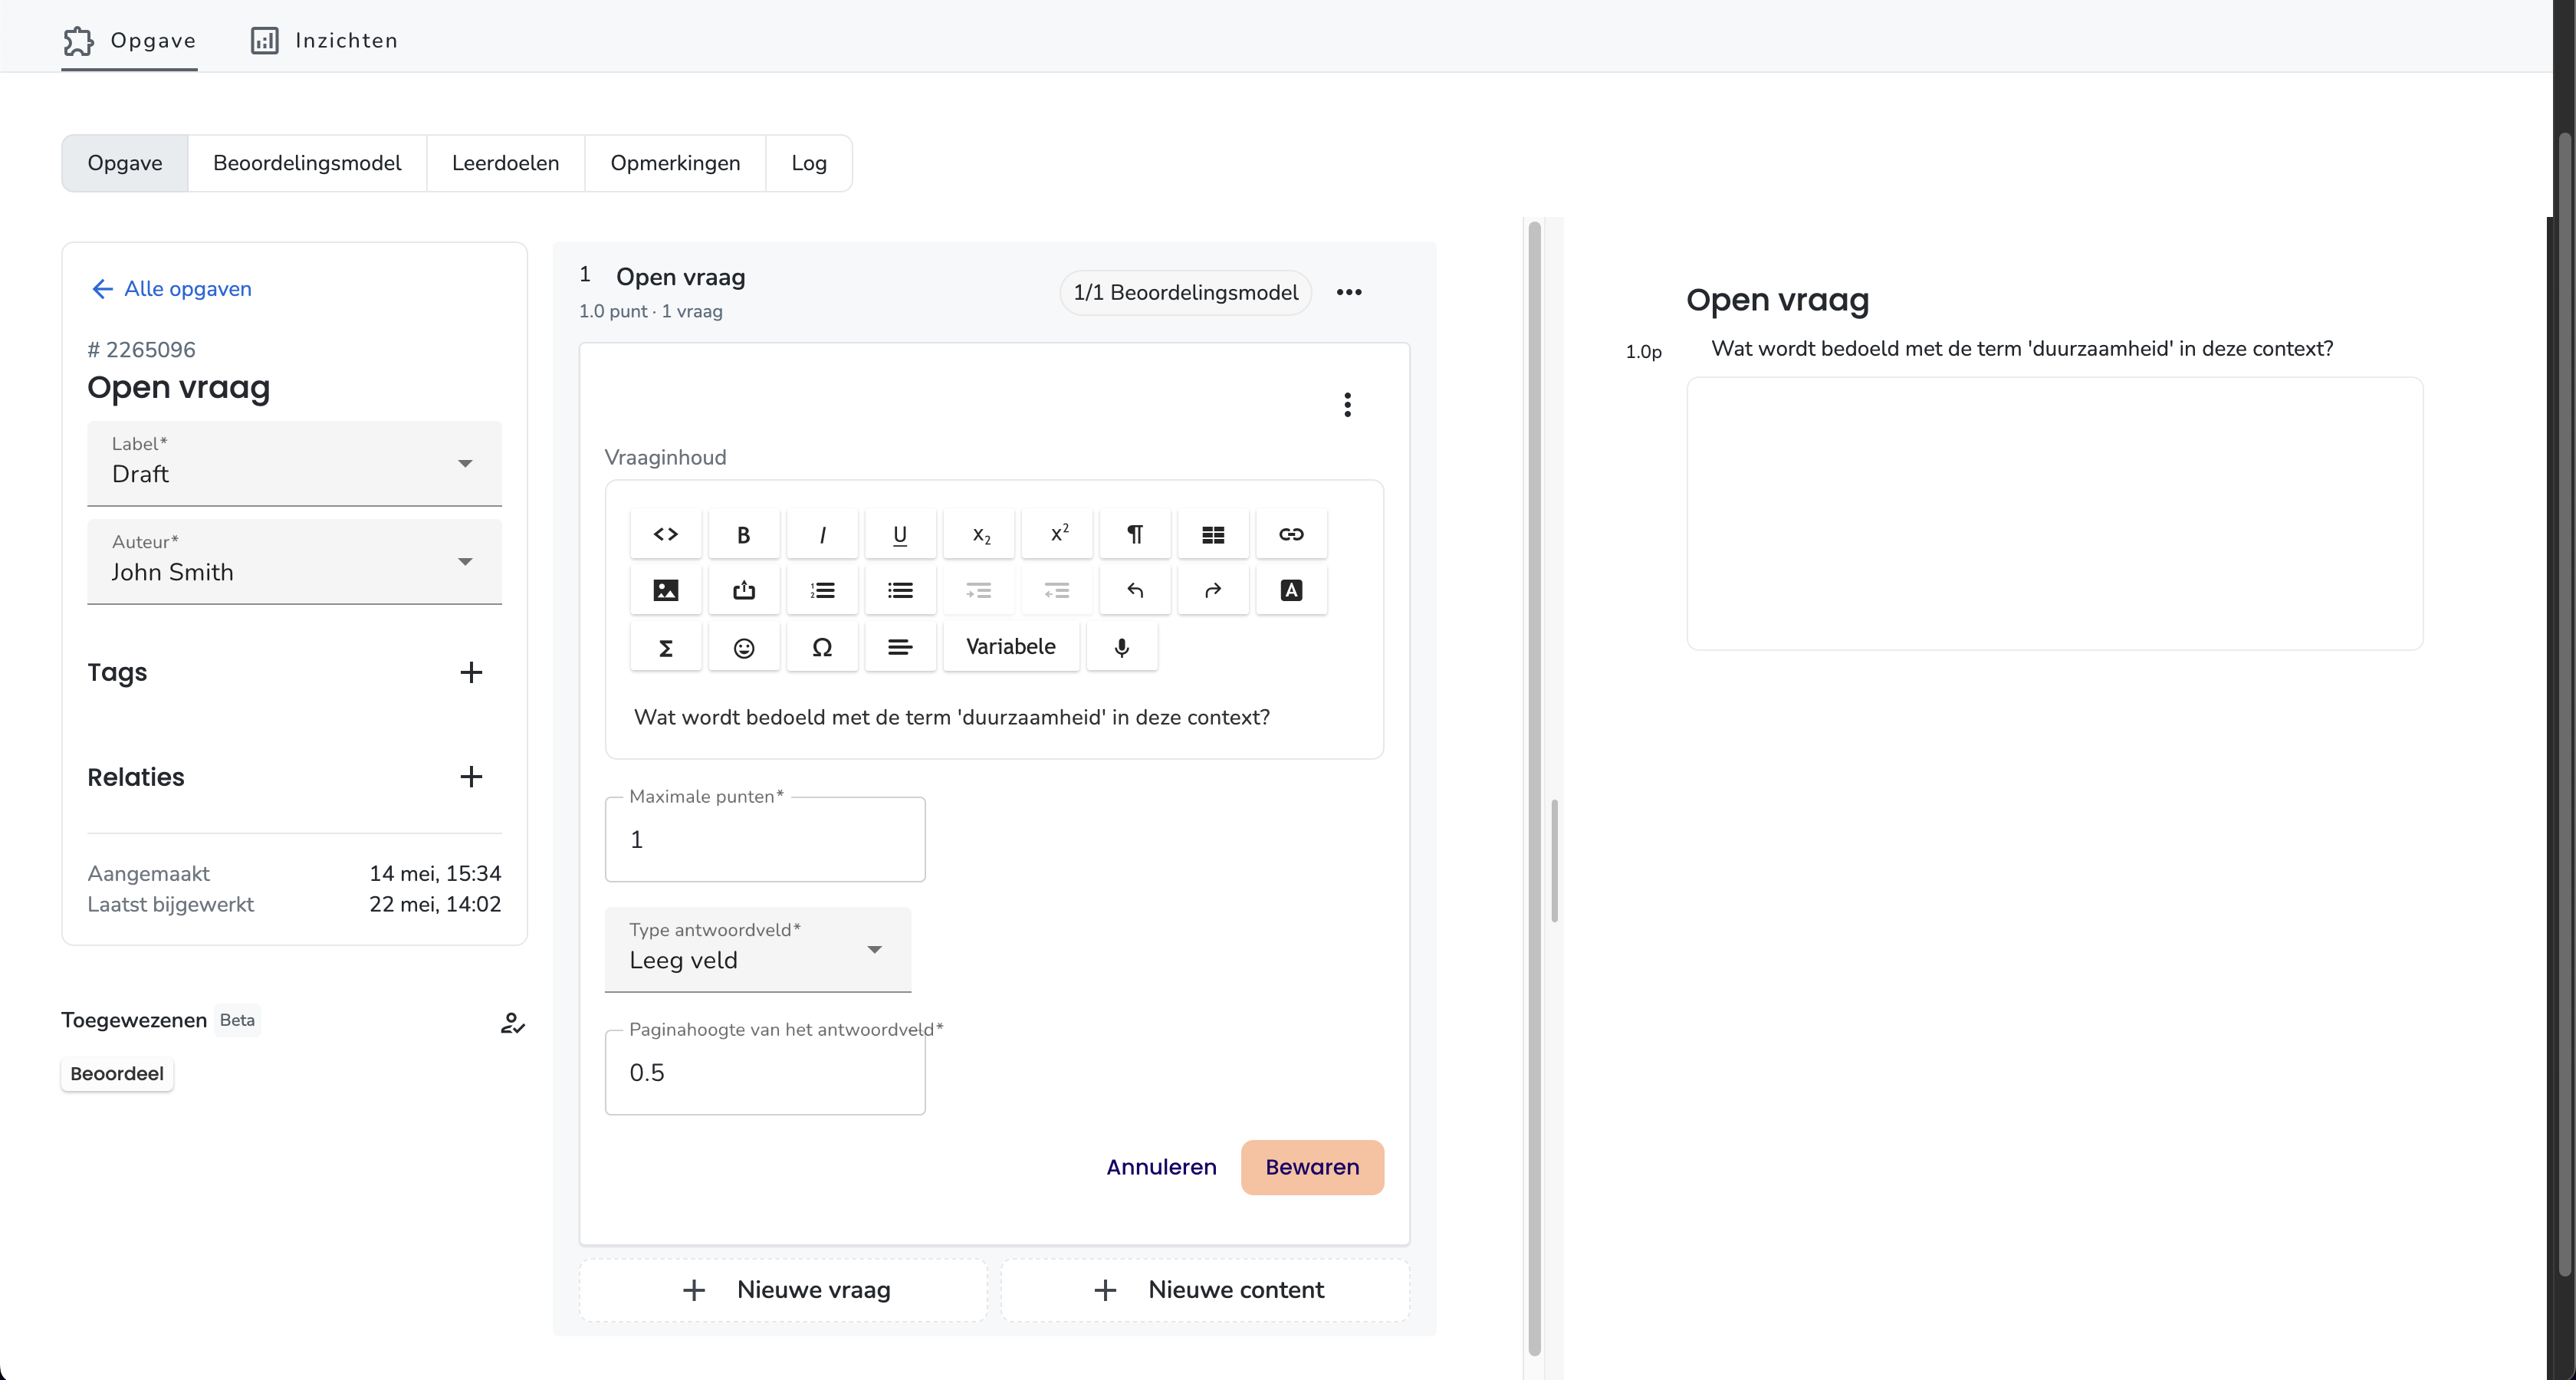Add a Nieuwe vraag
This screenshot has height=1380, width=2576.
point(783,1290)
